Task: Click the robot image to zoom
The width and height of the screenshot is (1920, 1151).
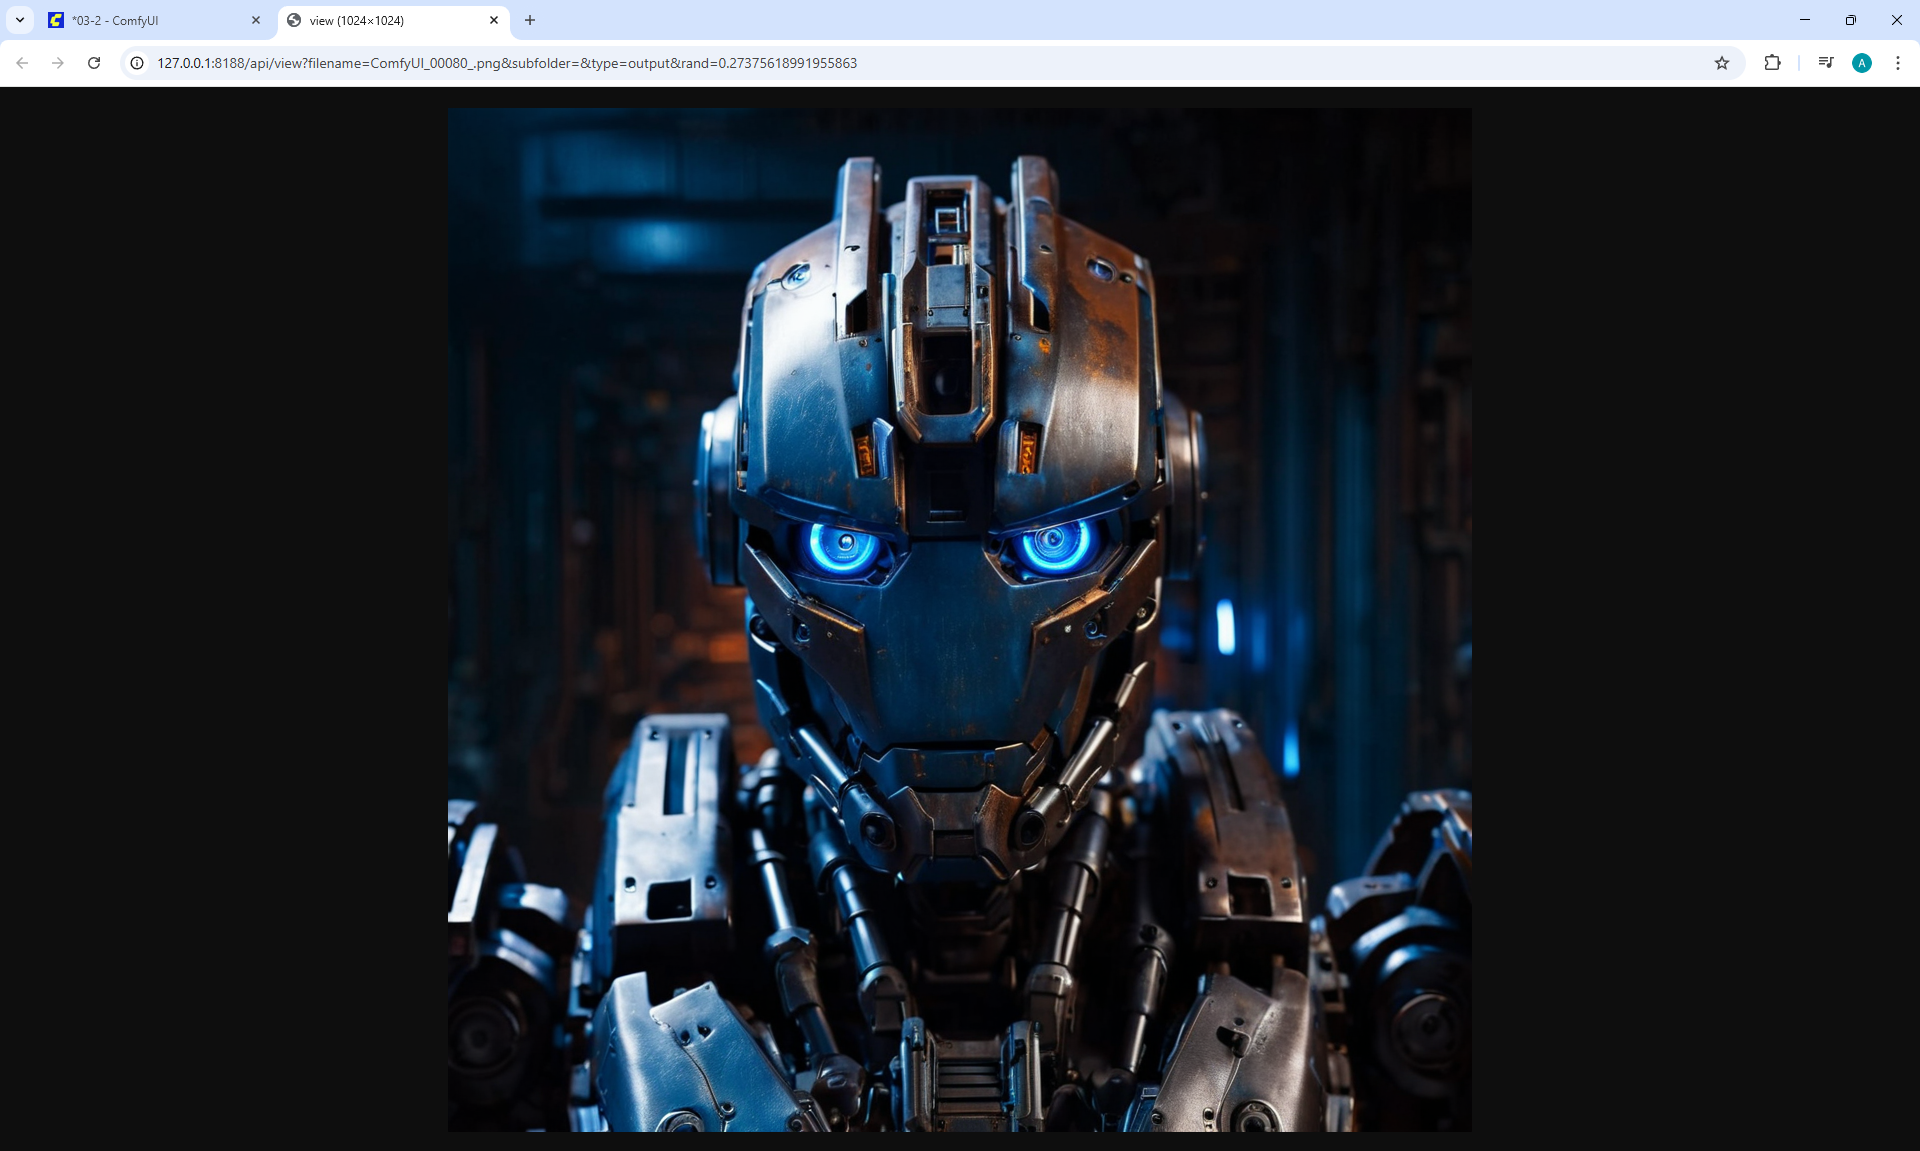Action: click(x=959, y=620)
